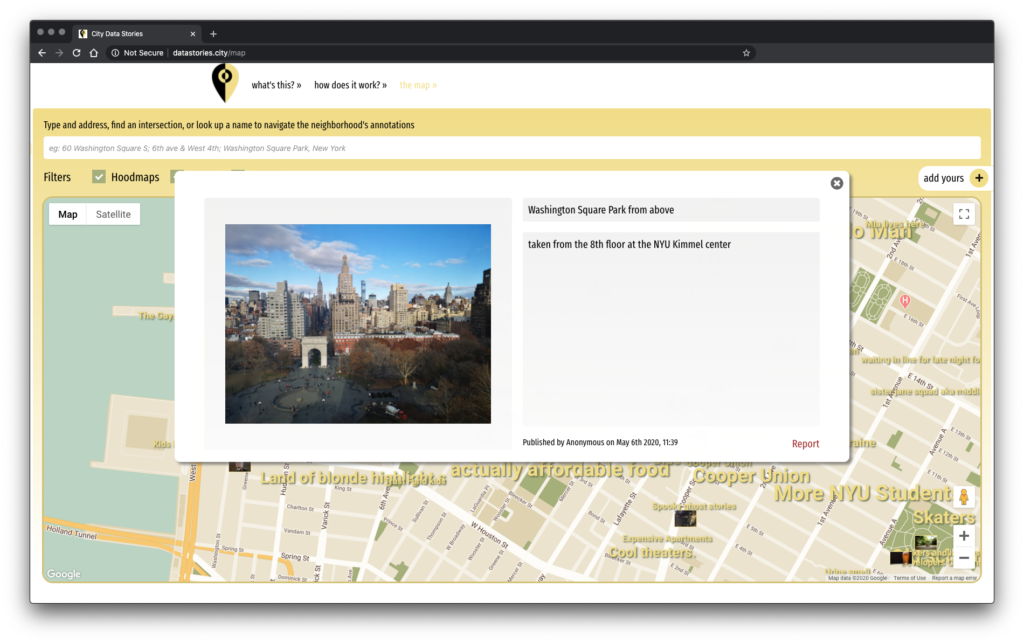Bookmark this page with star icon

746,53
